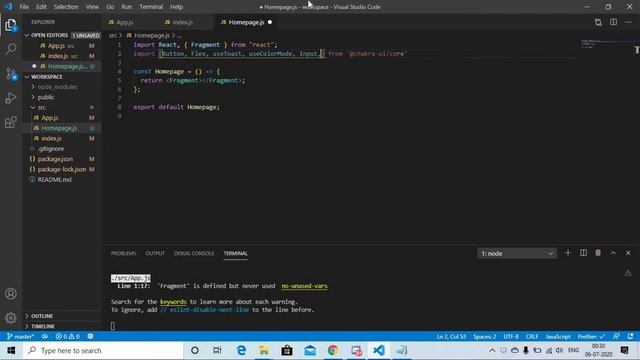Open the Explorer view in activity bar
The height and width of the screenshot is (360, 640).
click(11, 25)
